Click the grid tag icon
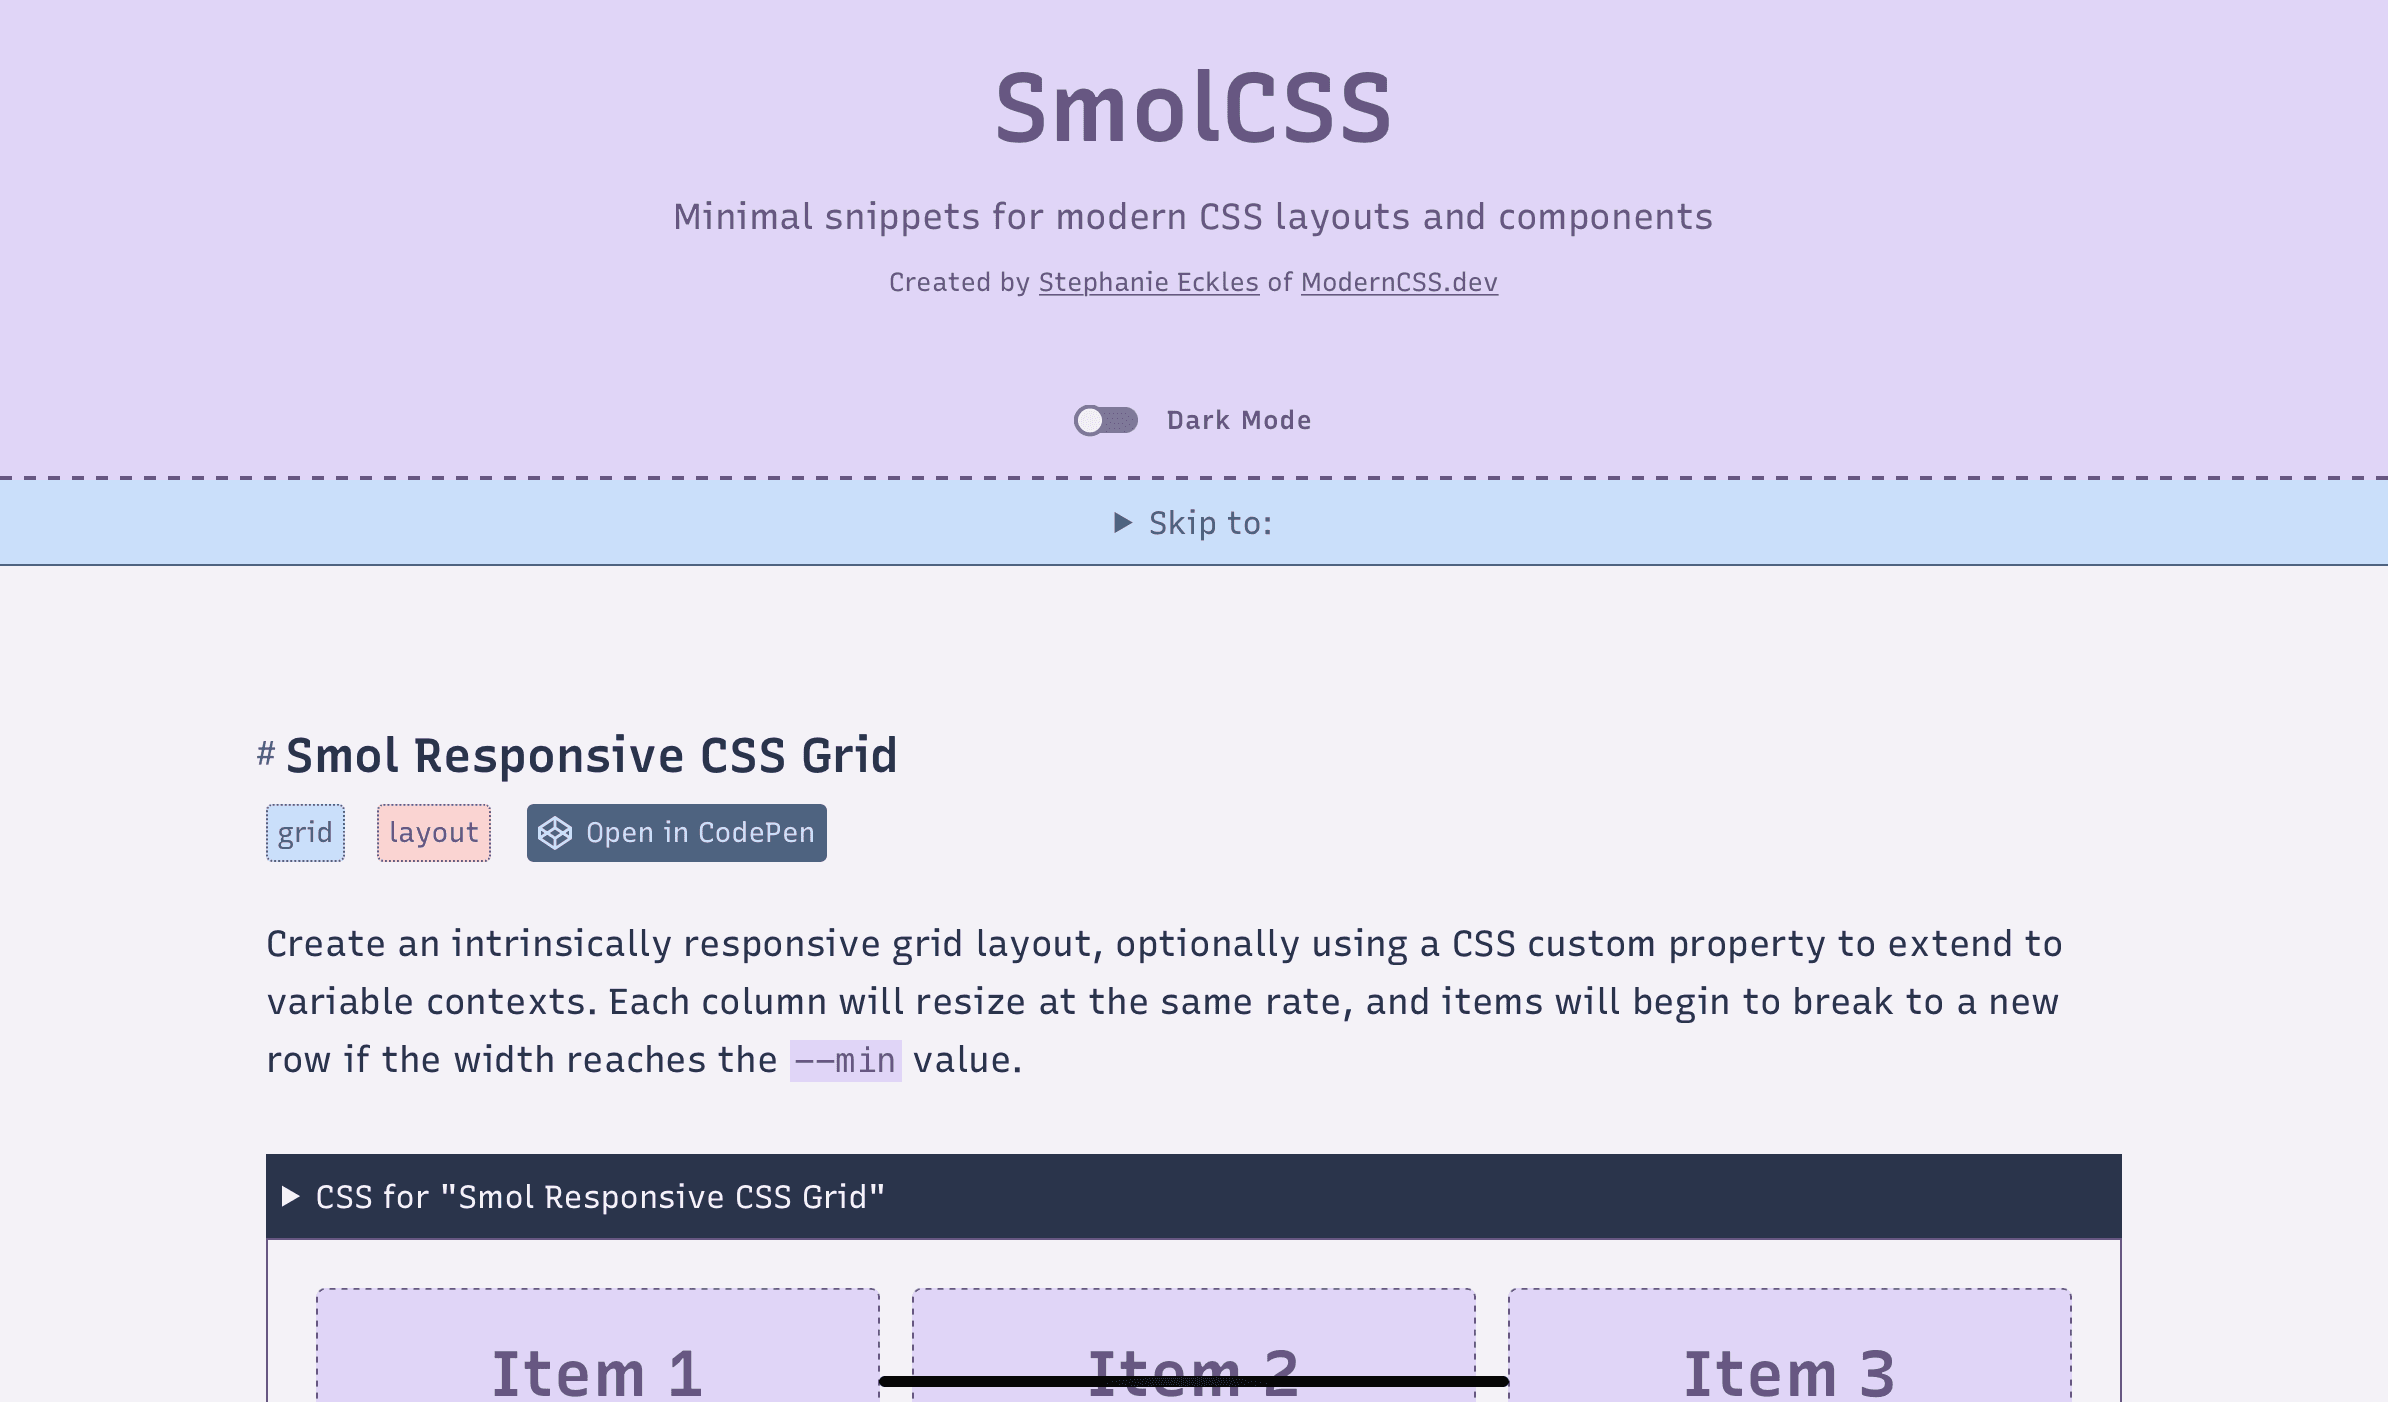Screen dimensions: 2388x1402 305,831
